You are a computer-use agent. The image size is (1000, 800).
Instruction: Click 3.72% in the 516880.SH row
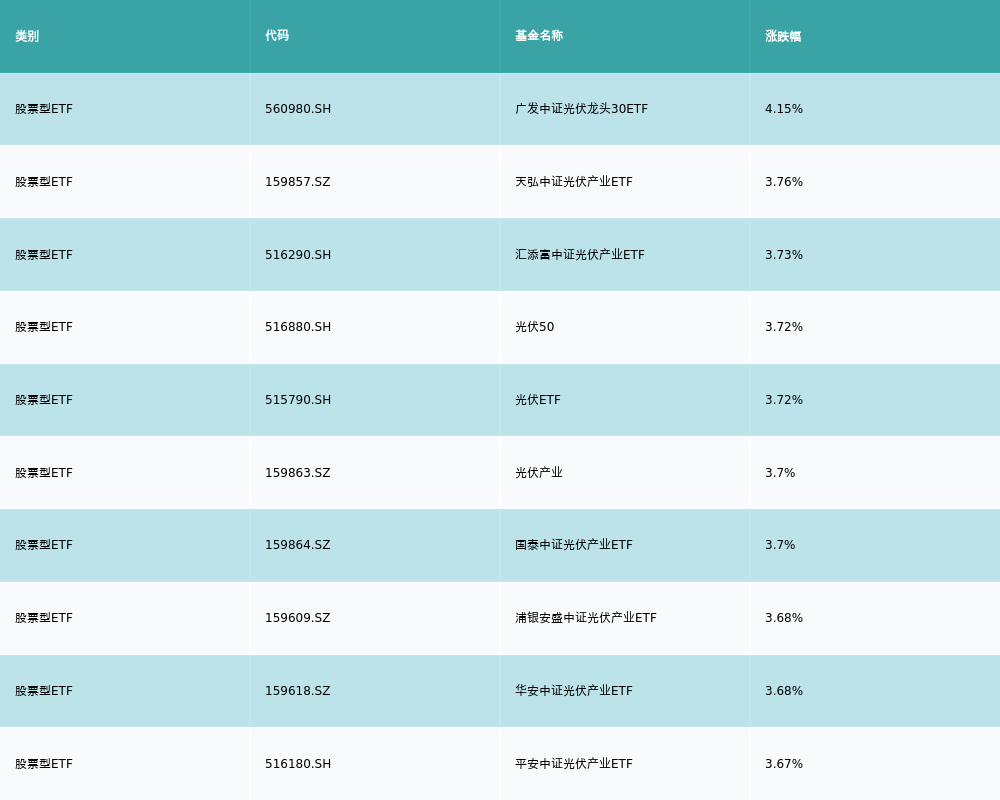[784, 327]
